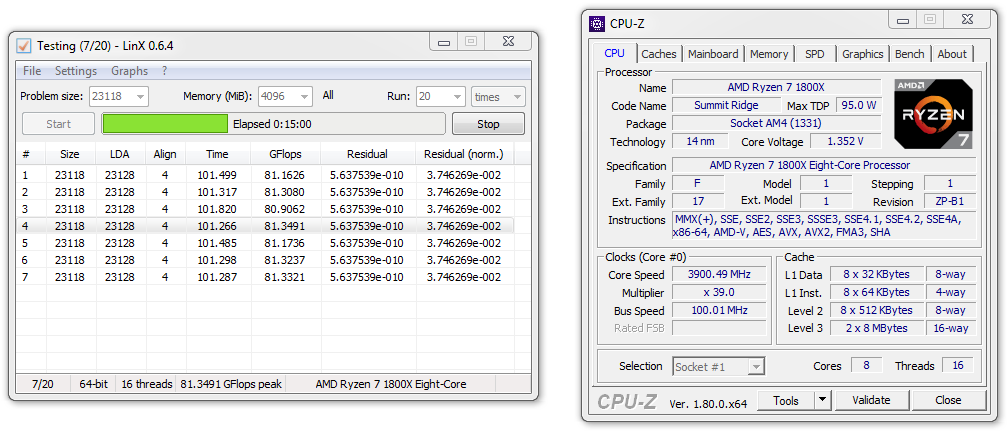
Task: Open the Graphs menu
Action: (130, 71)
